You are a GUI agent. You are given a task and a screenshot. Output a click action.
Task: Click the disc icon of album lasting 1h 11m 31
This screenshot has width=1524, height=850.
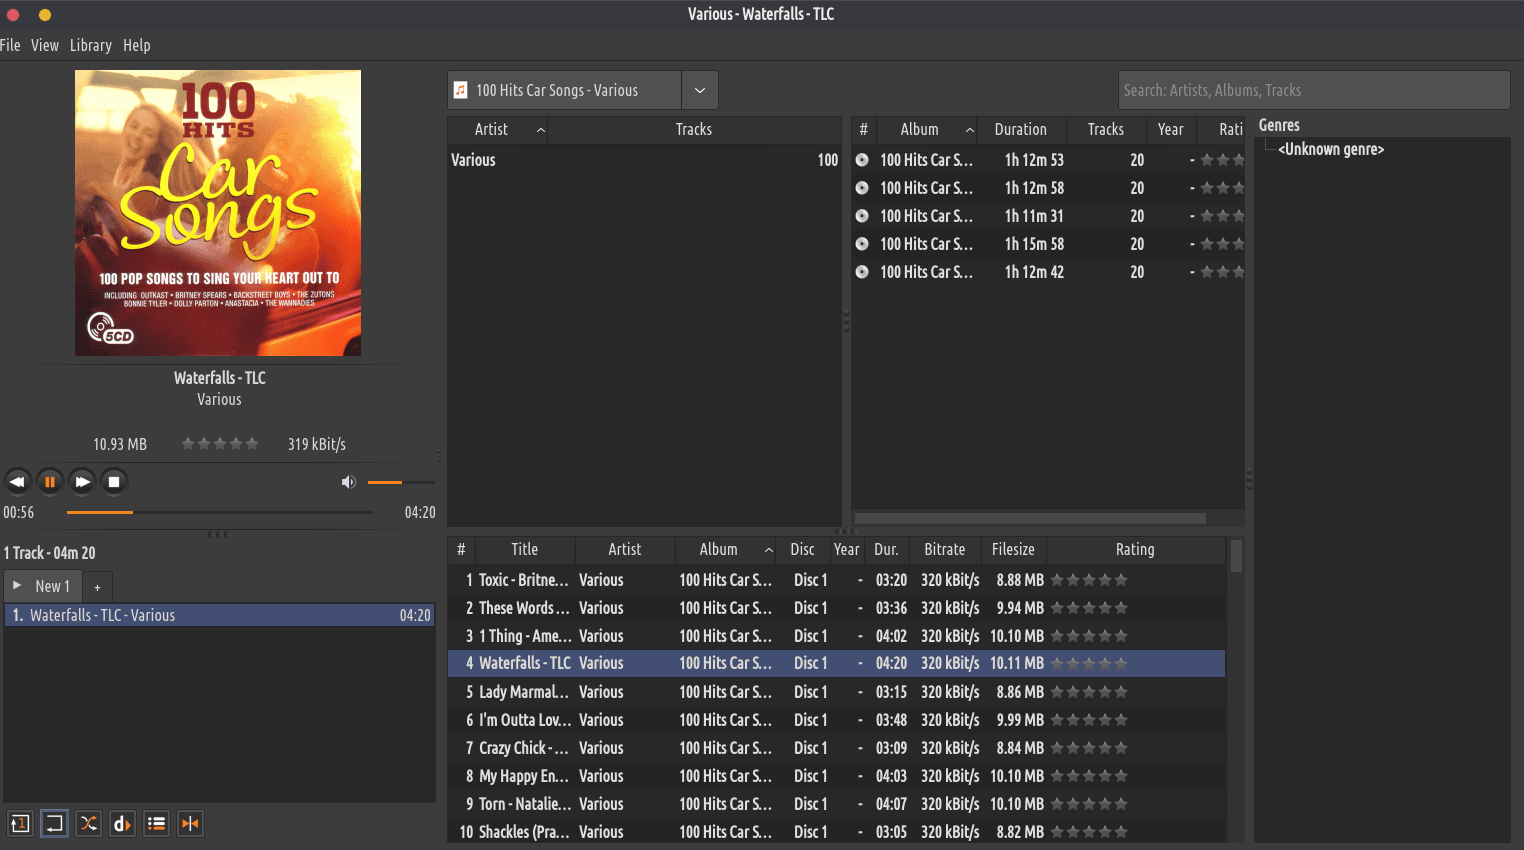click(862, 216)
